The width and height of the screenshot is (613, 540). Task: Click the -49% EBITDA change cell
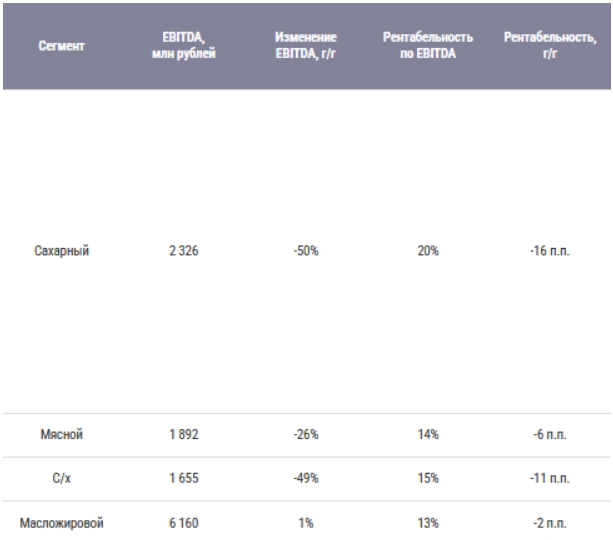pos(306,479)
